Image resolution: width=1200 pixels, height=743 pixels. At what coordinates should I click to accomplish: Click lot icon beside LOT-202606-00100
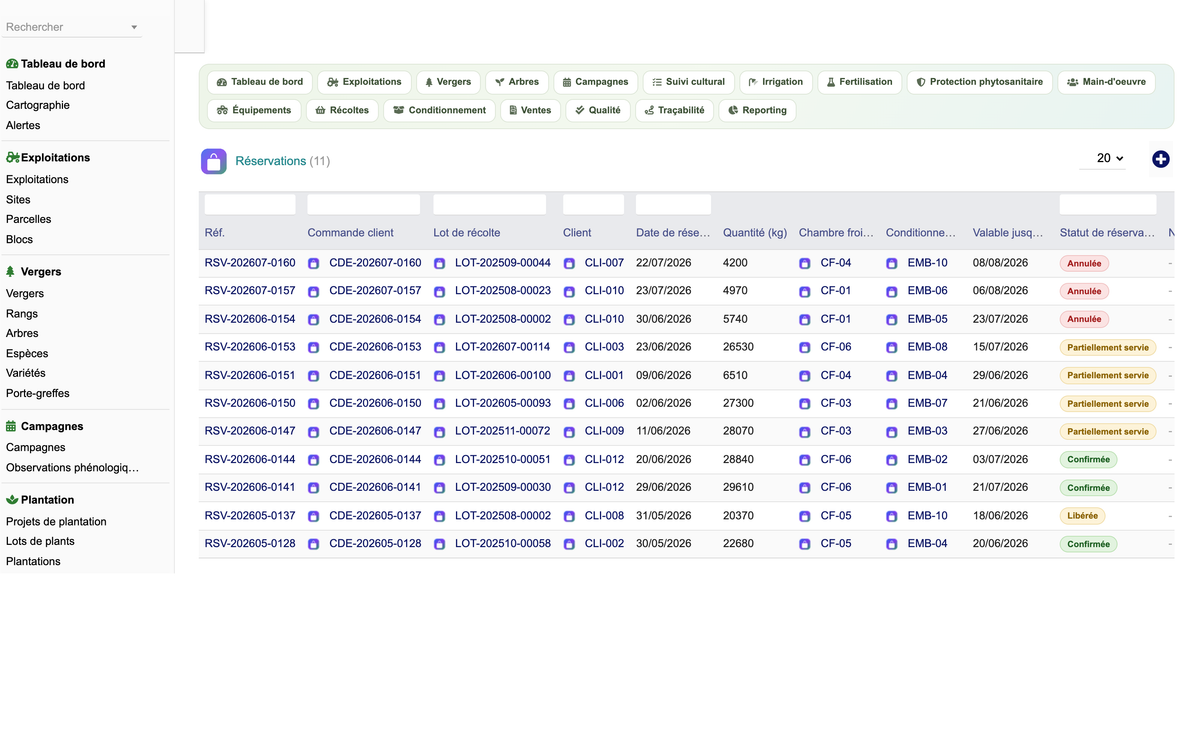439,376
